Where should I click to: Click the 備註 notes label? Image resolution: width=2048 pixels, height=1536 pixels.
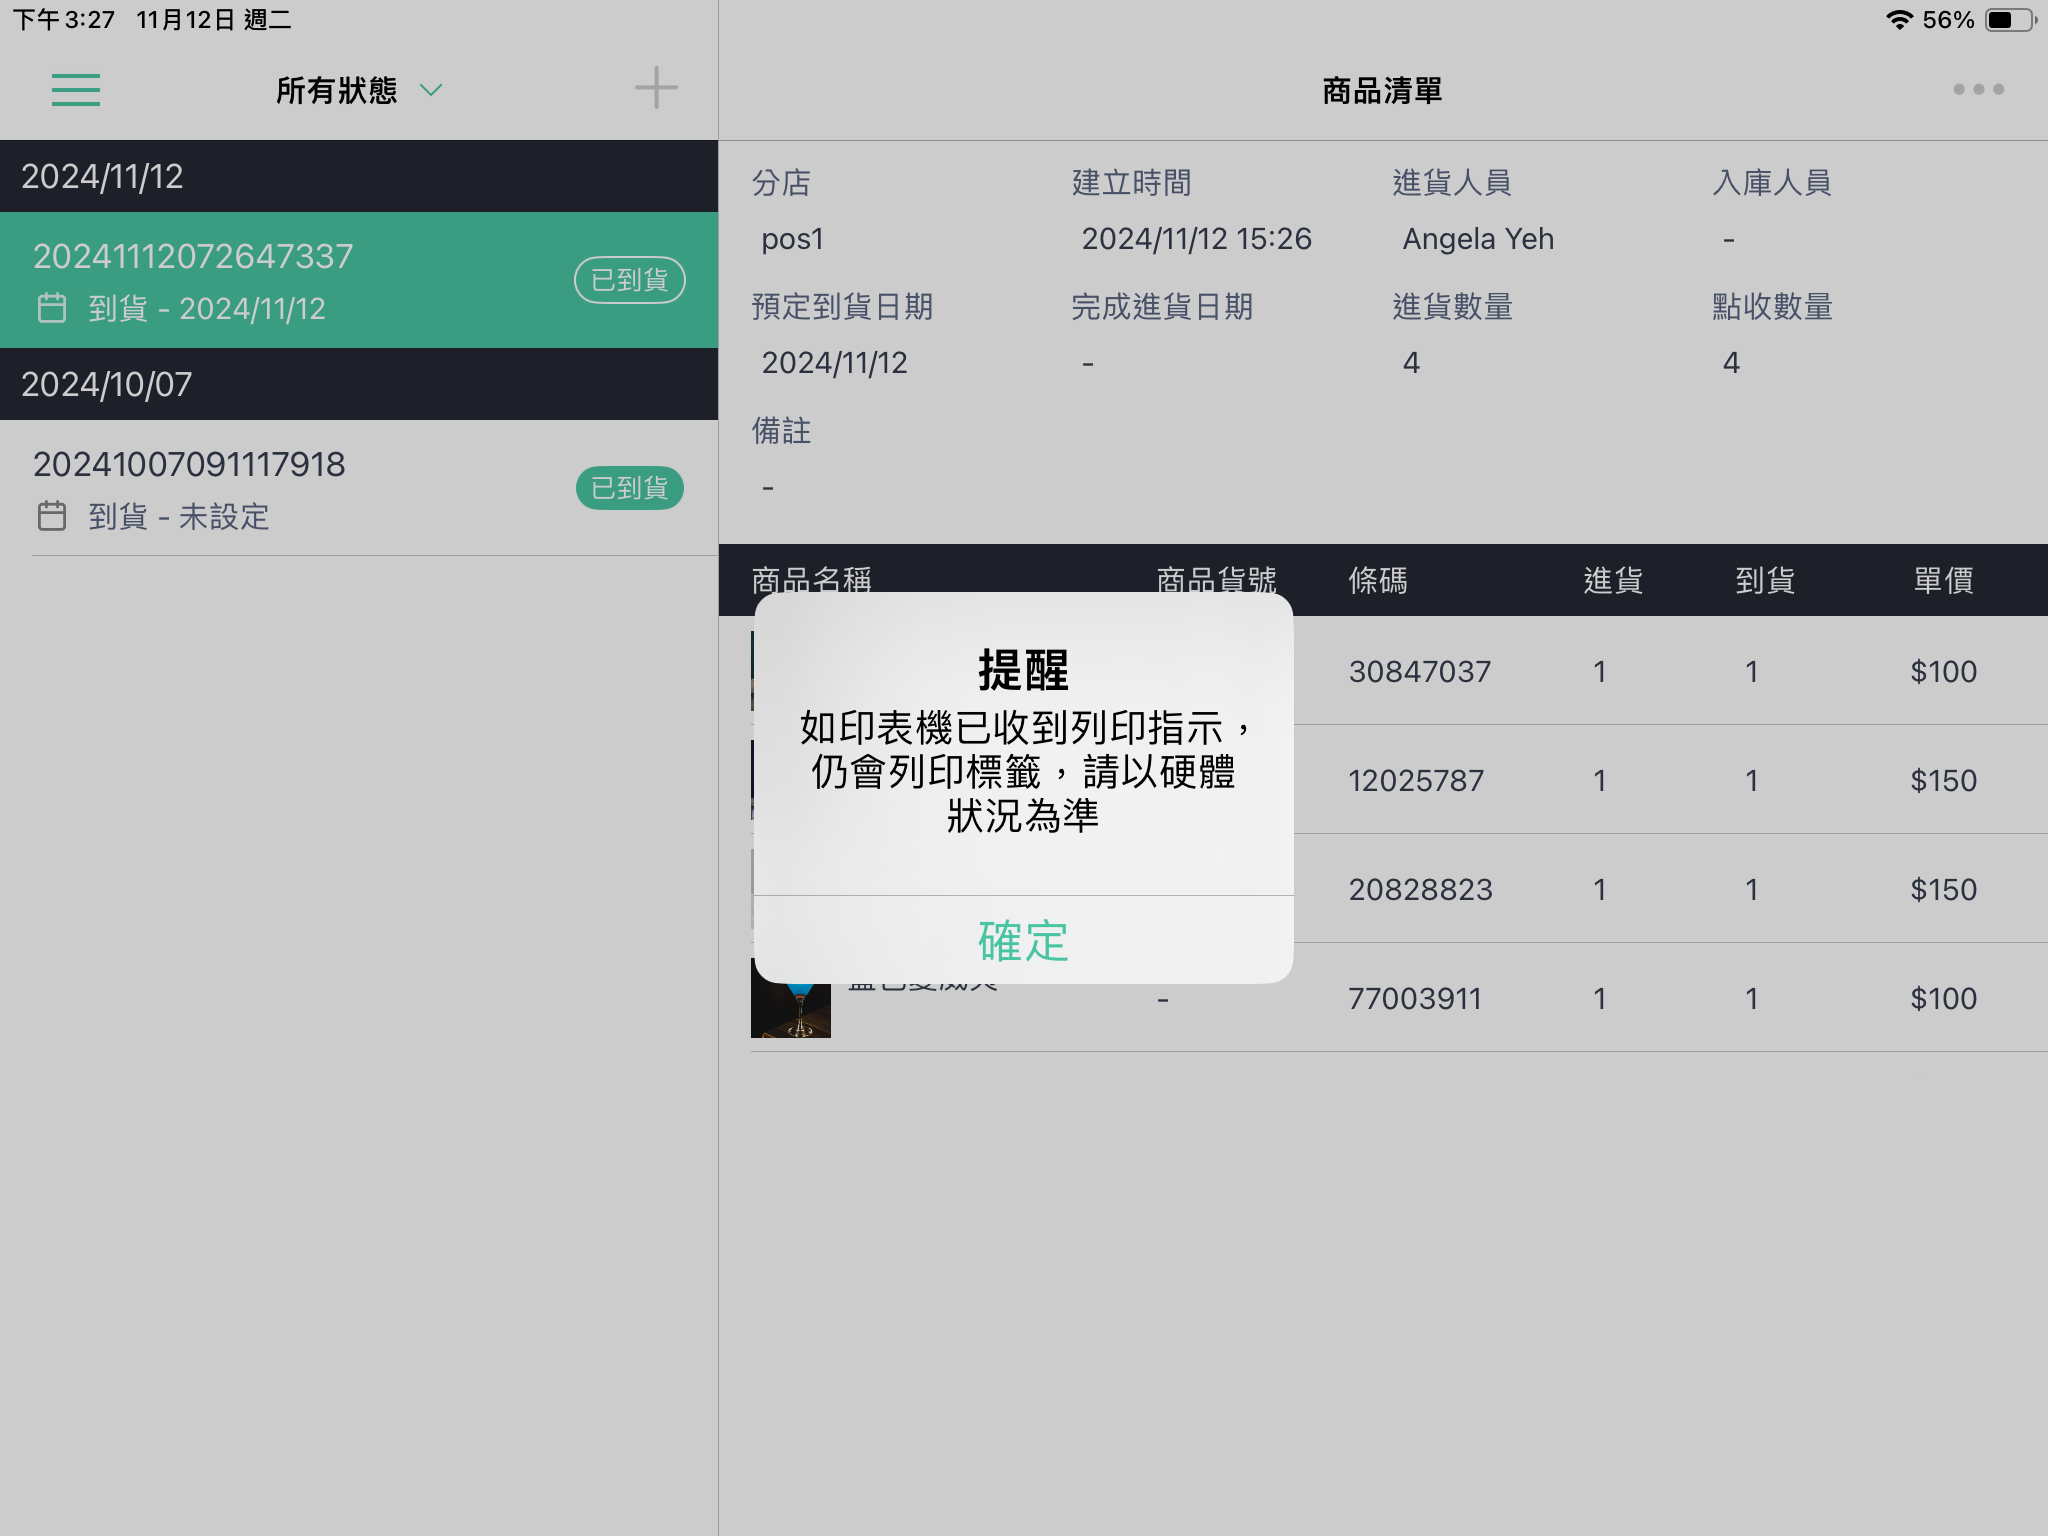[781, 431]
